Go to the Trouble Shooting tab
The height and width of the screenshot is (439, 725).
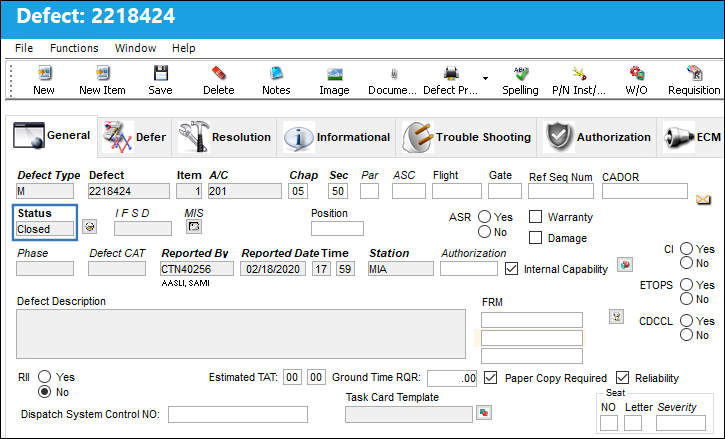(466, 137)
